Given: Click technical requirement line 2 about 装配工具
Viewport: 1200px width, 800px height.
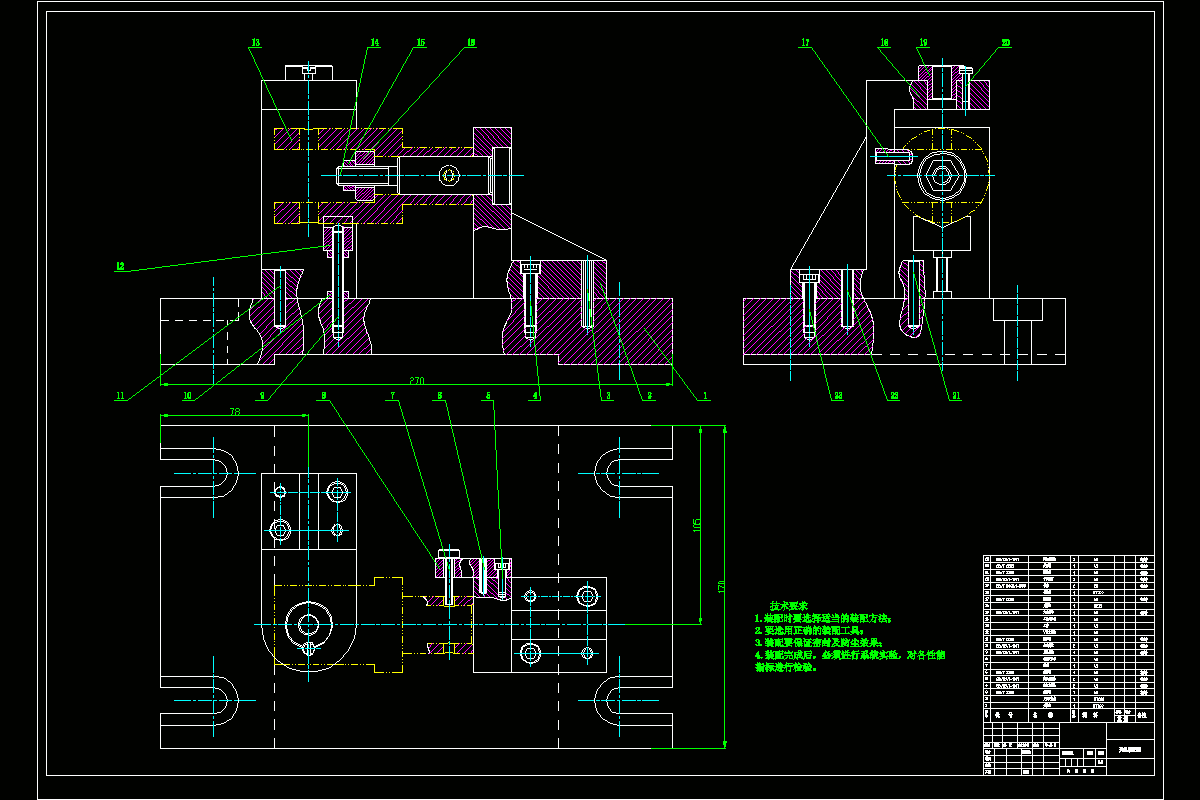Looking at the screenshot, I should coord(809,631).
